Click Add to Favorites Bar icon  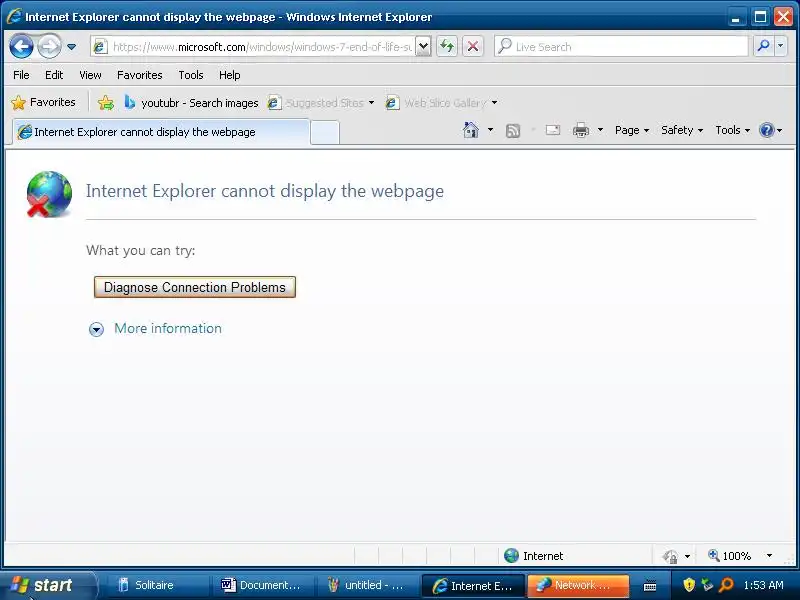tap(106, 103)
